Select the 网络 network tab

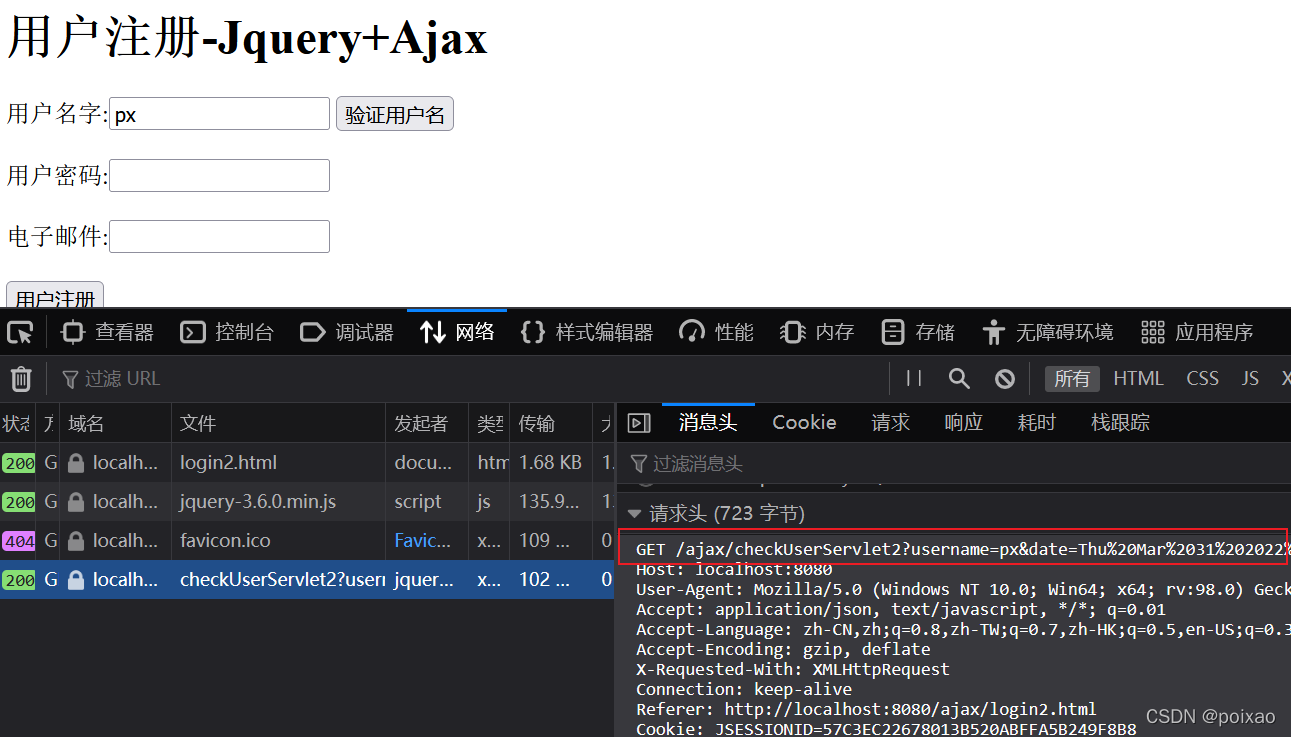[x=457, y=332]
